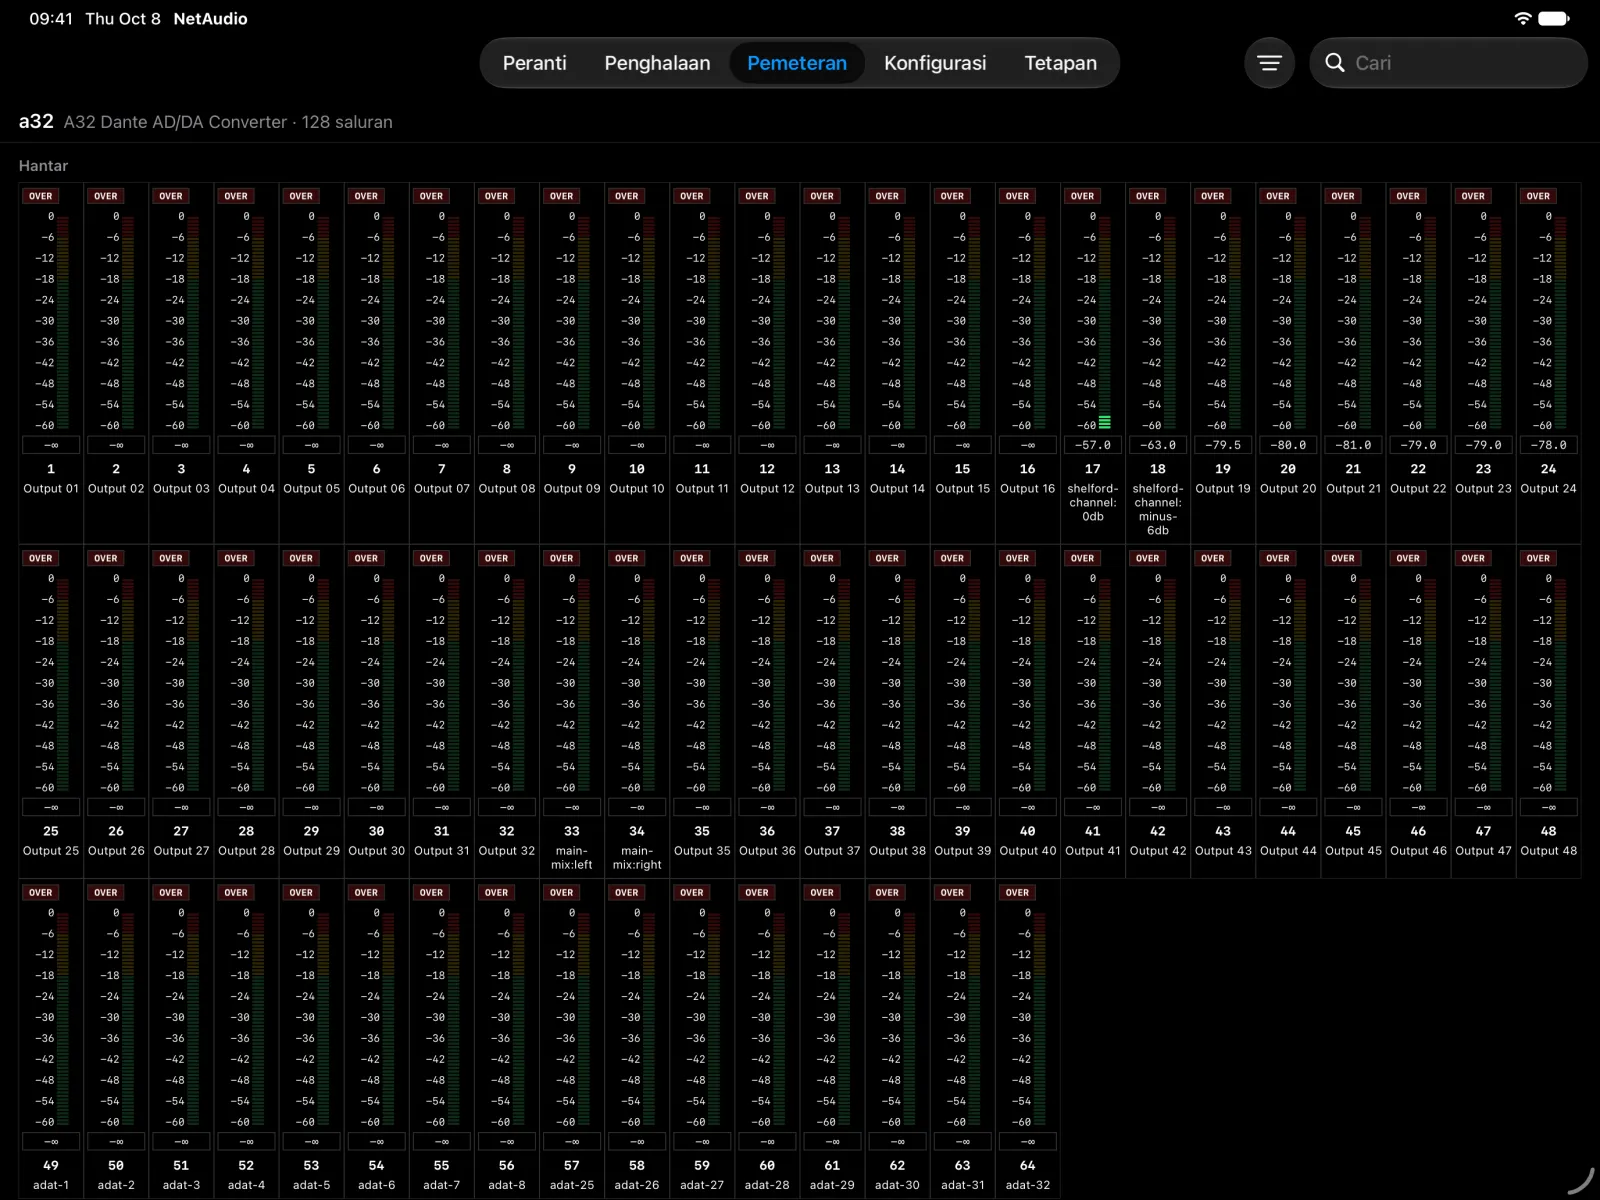Viewport: 1600px width, 1200px height.
Task: Select the active Pemeteran tab
Action: [x=797, y=63]
